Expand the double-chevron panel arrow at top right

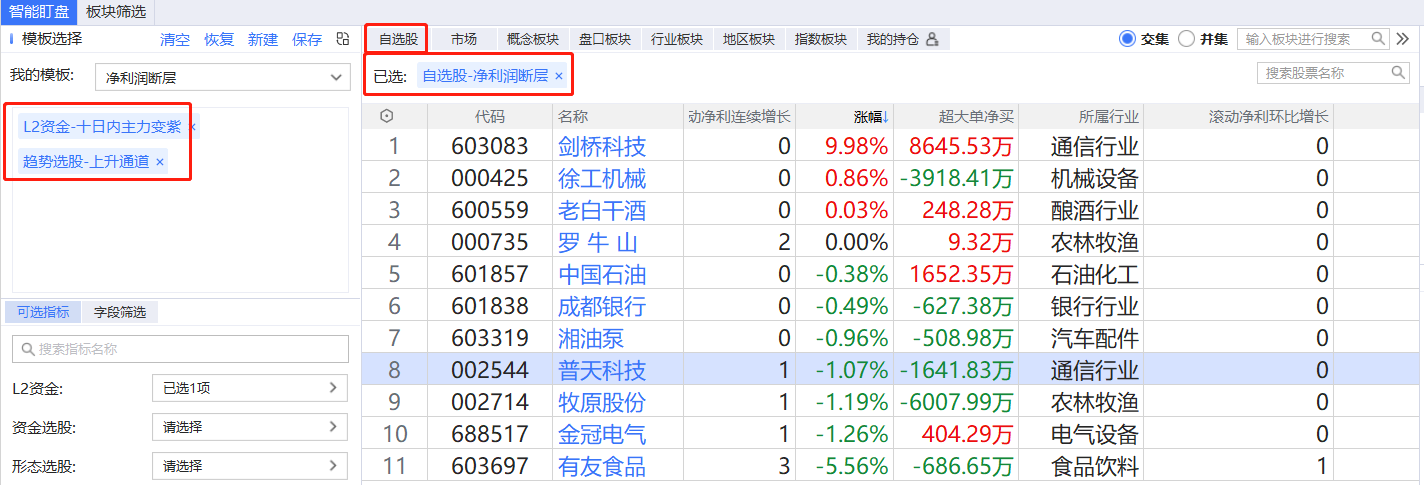pyautogui.click(x=1404, y=39)
